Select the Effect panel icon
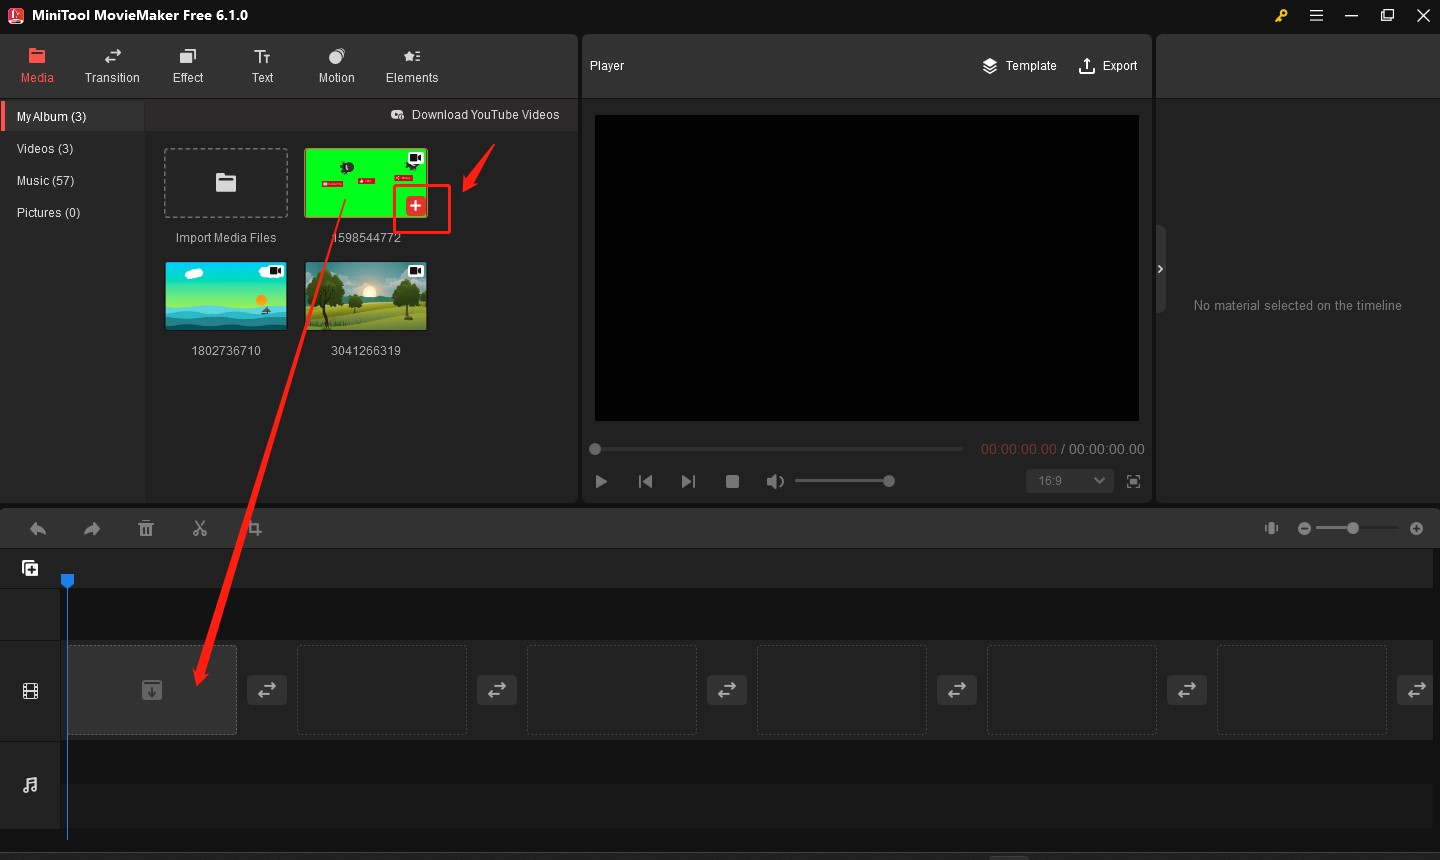Viewport: 1440px width, 860px height. click(x=187, y=65)
